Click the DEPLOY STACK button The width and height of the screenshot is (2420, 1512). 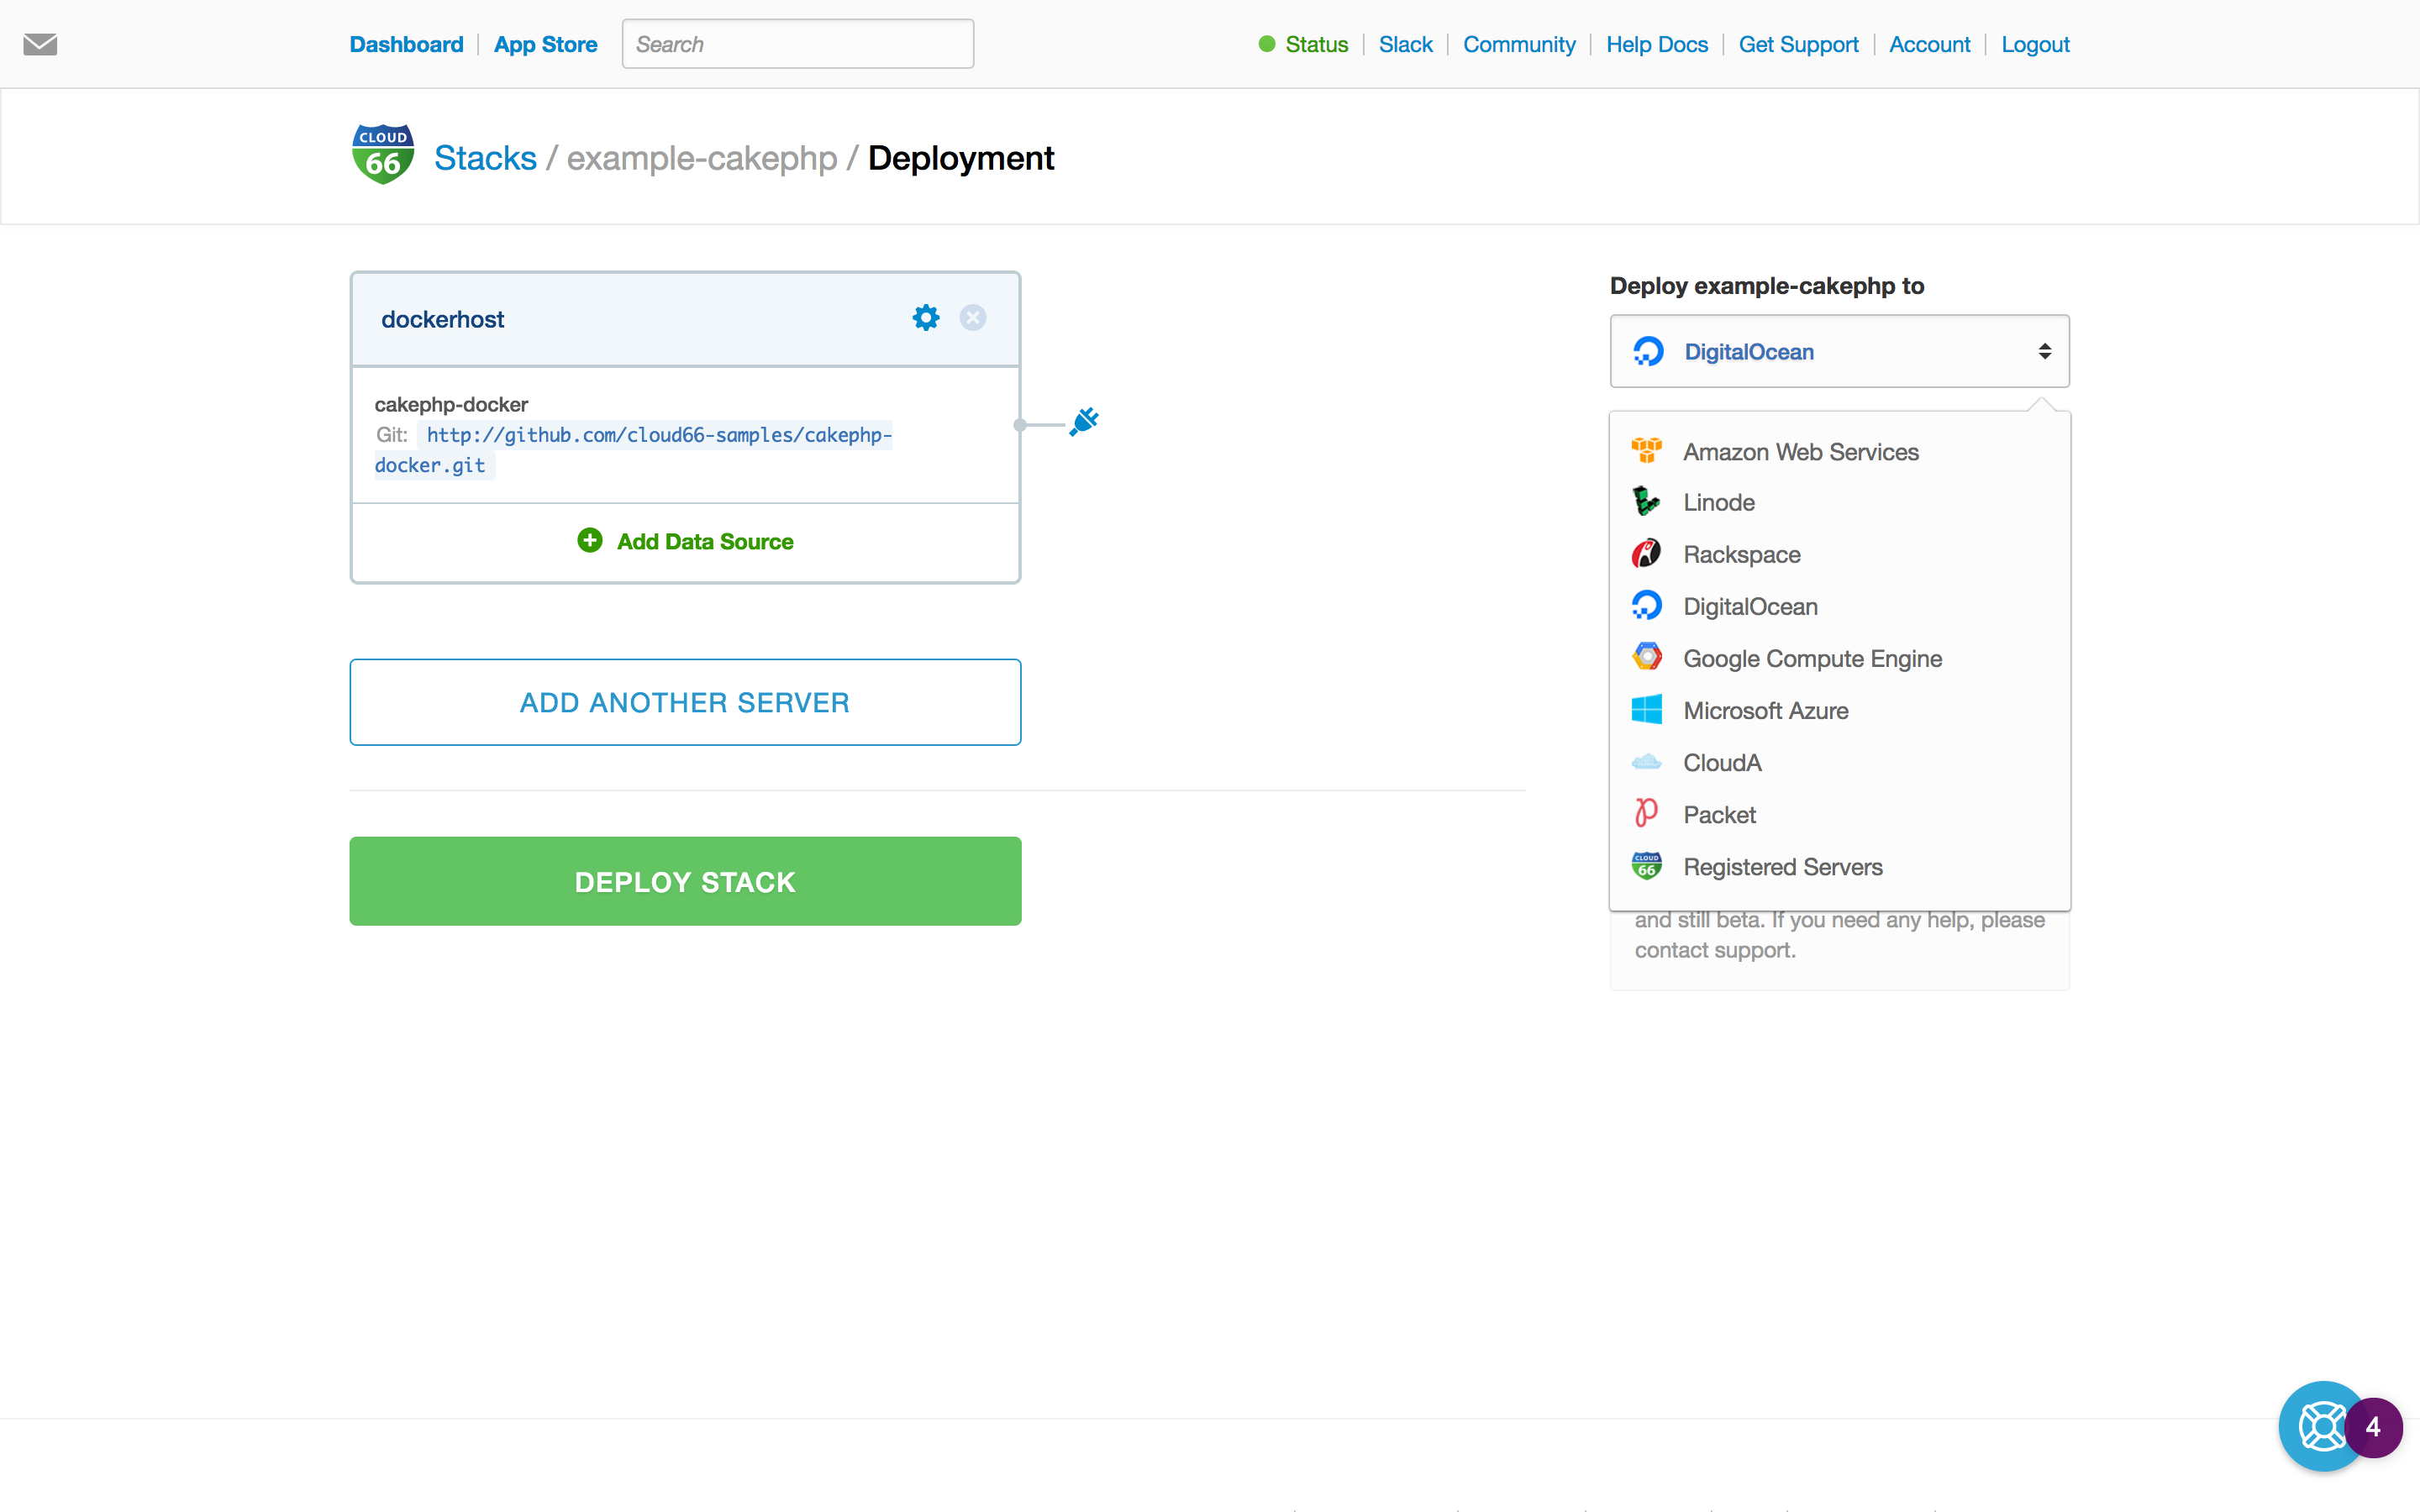(x=687, y=879)
